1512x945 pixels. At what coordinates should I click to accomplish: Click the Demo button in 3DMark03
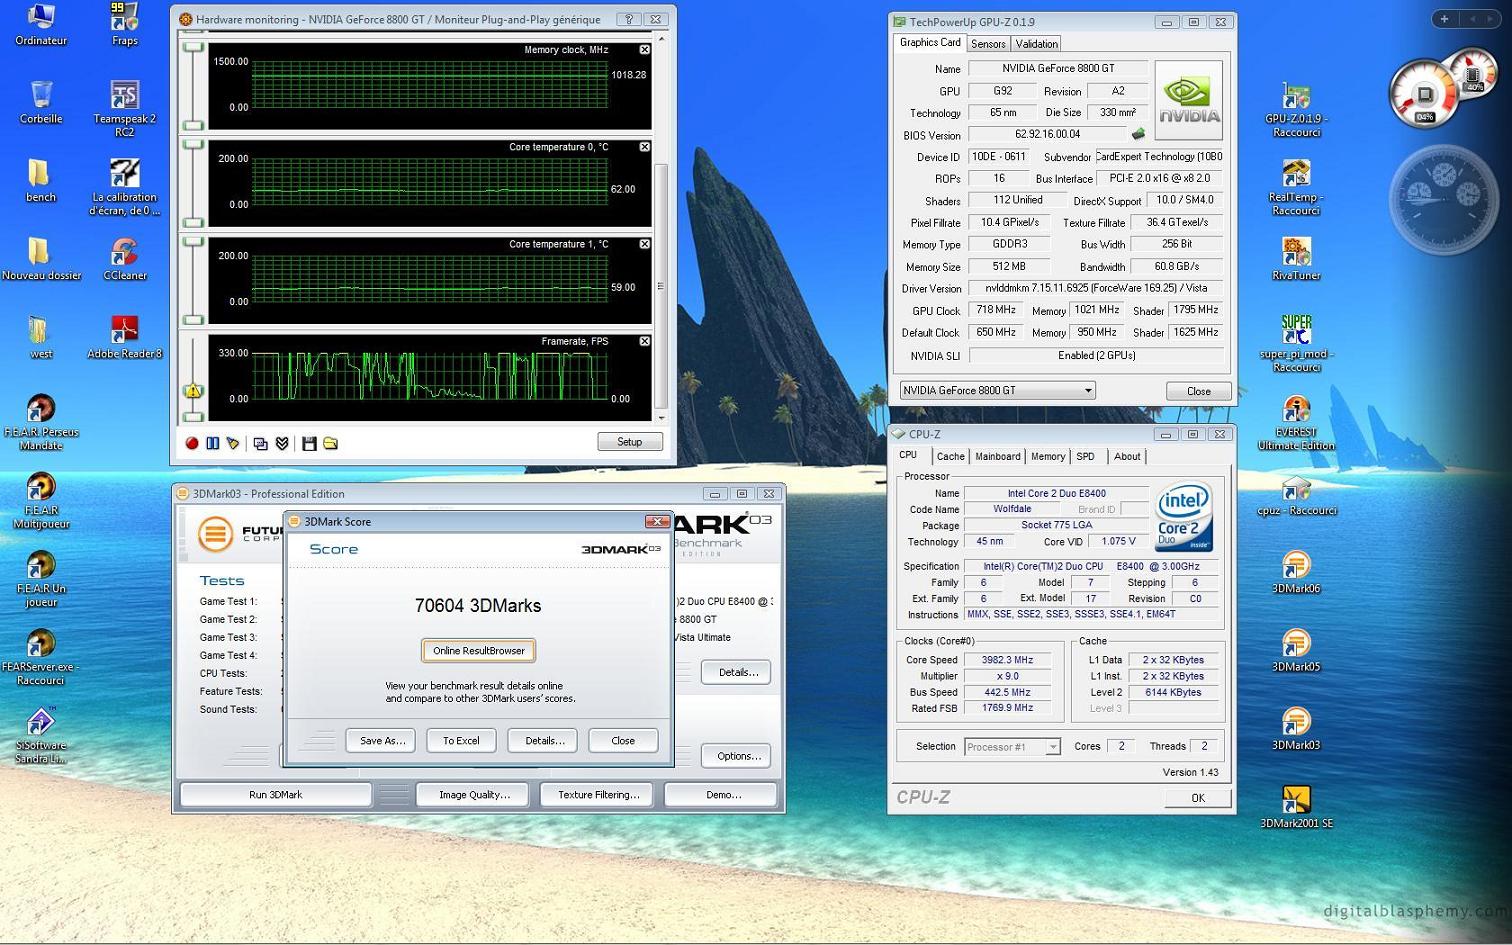point(723,795)
